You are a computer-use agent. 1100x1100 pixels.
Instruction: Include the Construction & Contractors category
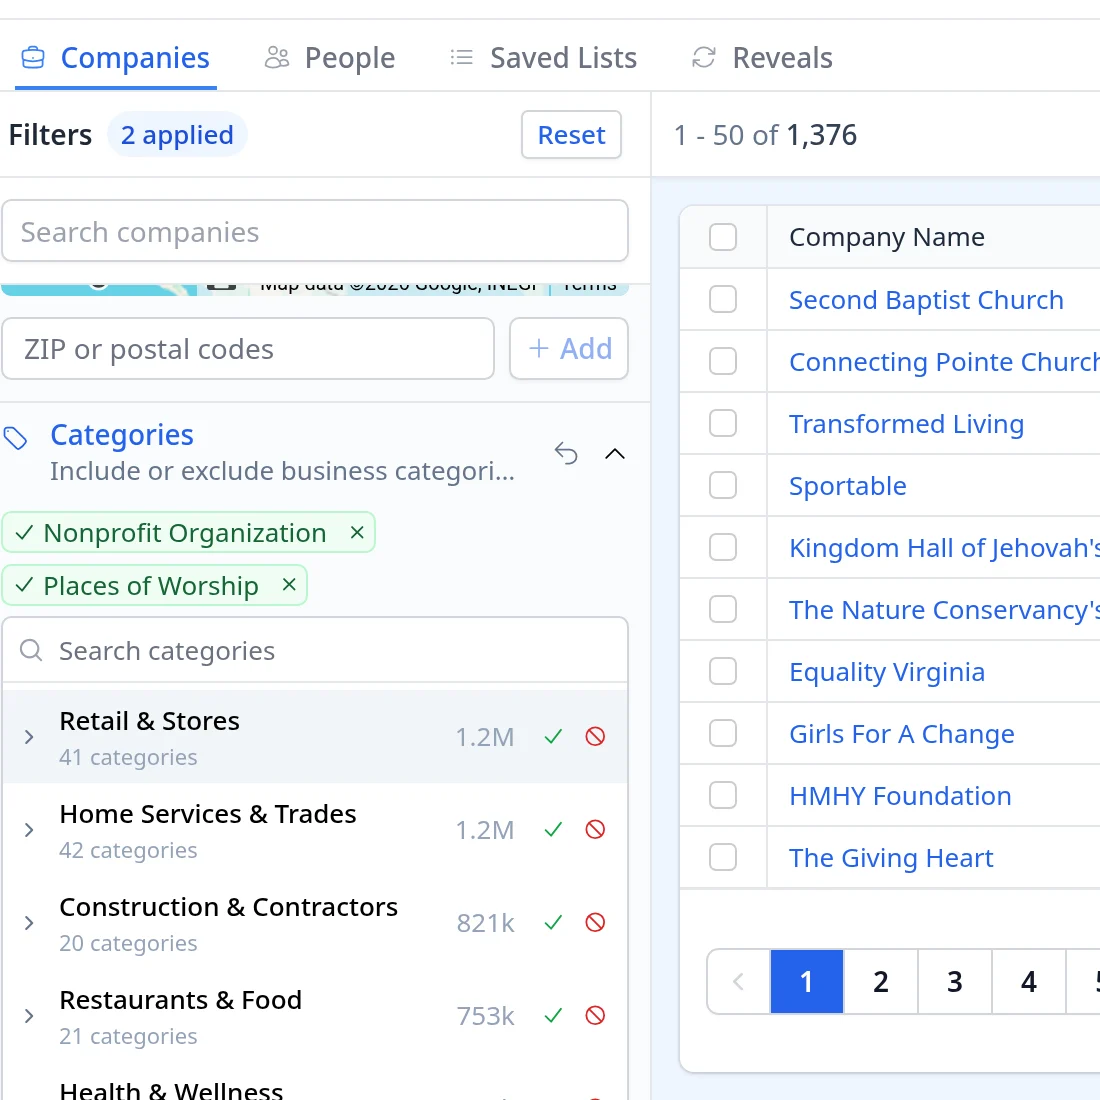pos(554,923)
